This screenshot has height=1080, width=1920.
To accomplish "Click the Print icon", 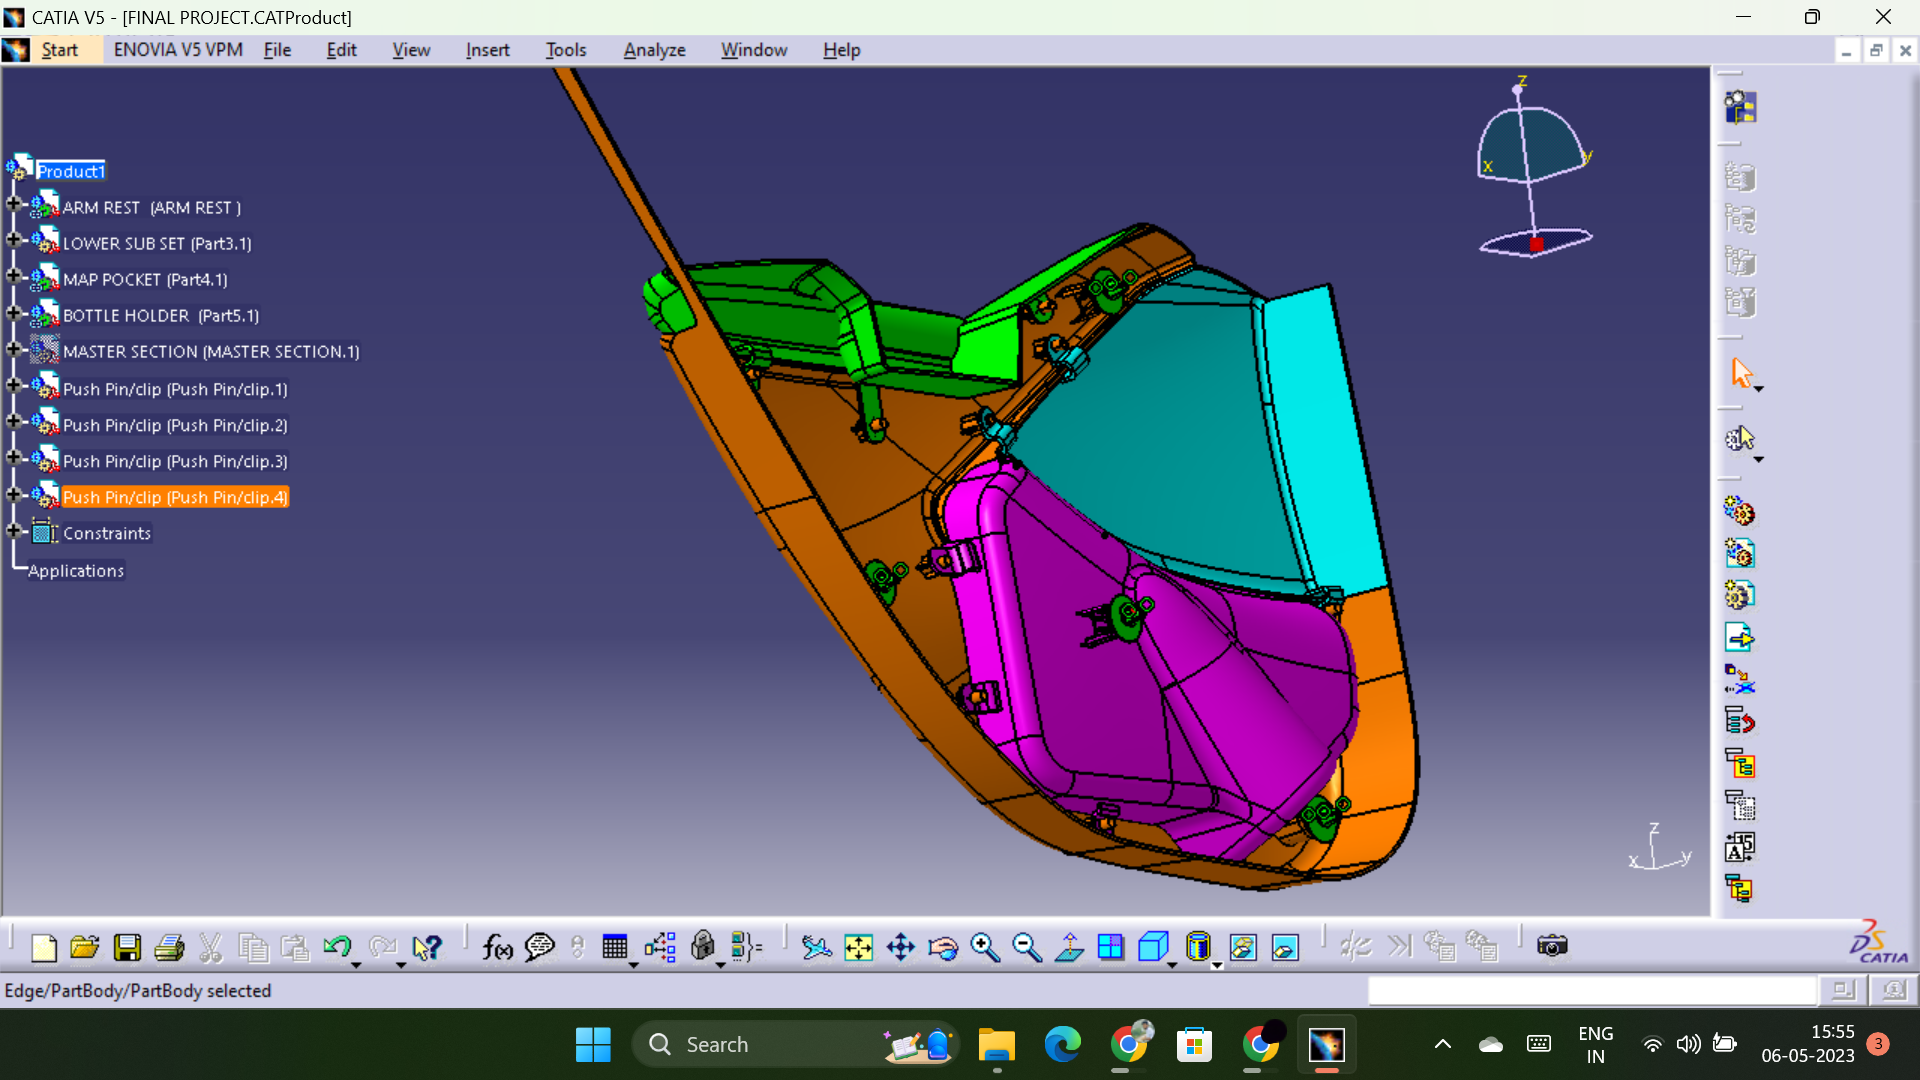I will tap(169, 947).
